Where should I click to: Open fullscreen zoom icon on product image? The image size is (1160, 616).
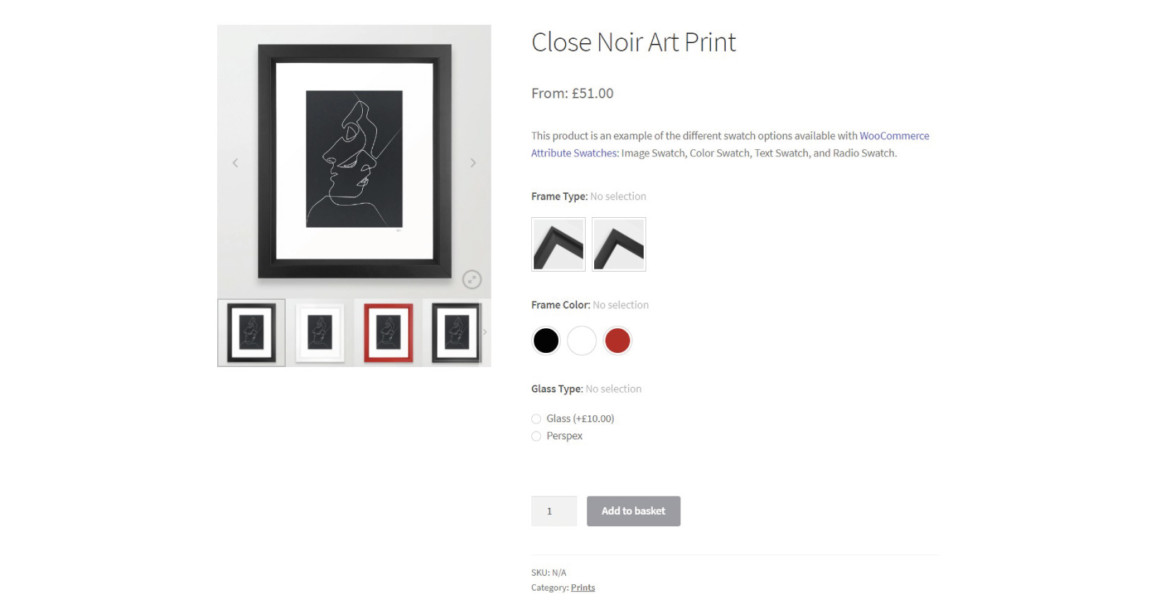[472, 279]
